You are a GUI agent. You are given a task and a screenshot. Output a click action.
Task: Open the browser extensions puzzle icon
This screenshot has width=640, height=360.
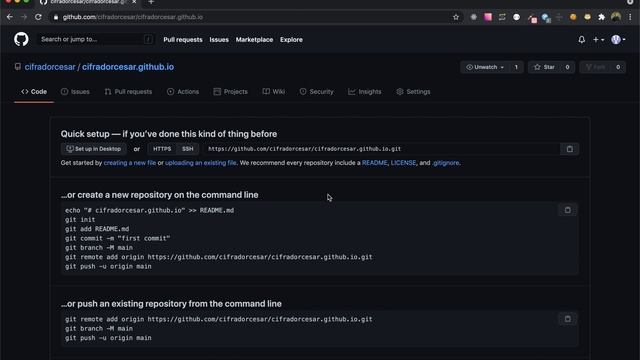601,17
